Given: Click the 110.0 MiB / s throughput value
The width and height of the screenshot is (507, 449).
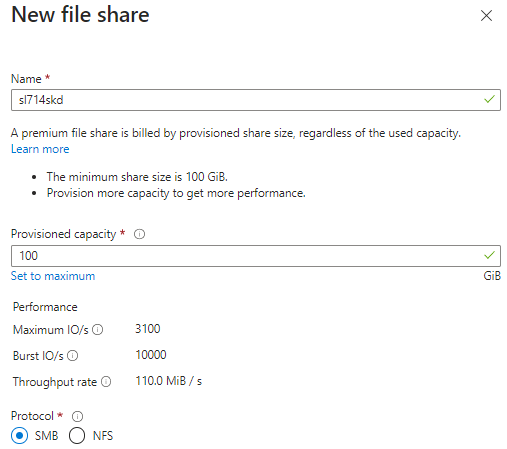Looking at the screenshot, I should tap(169, 381).
